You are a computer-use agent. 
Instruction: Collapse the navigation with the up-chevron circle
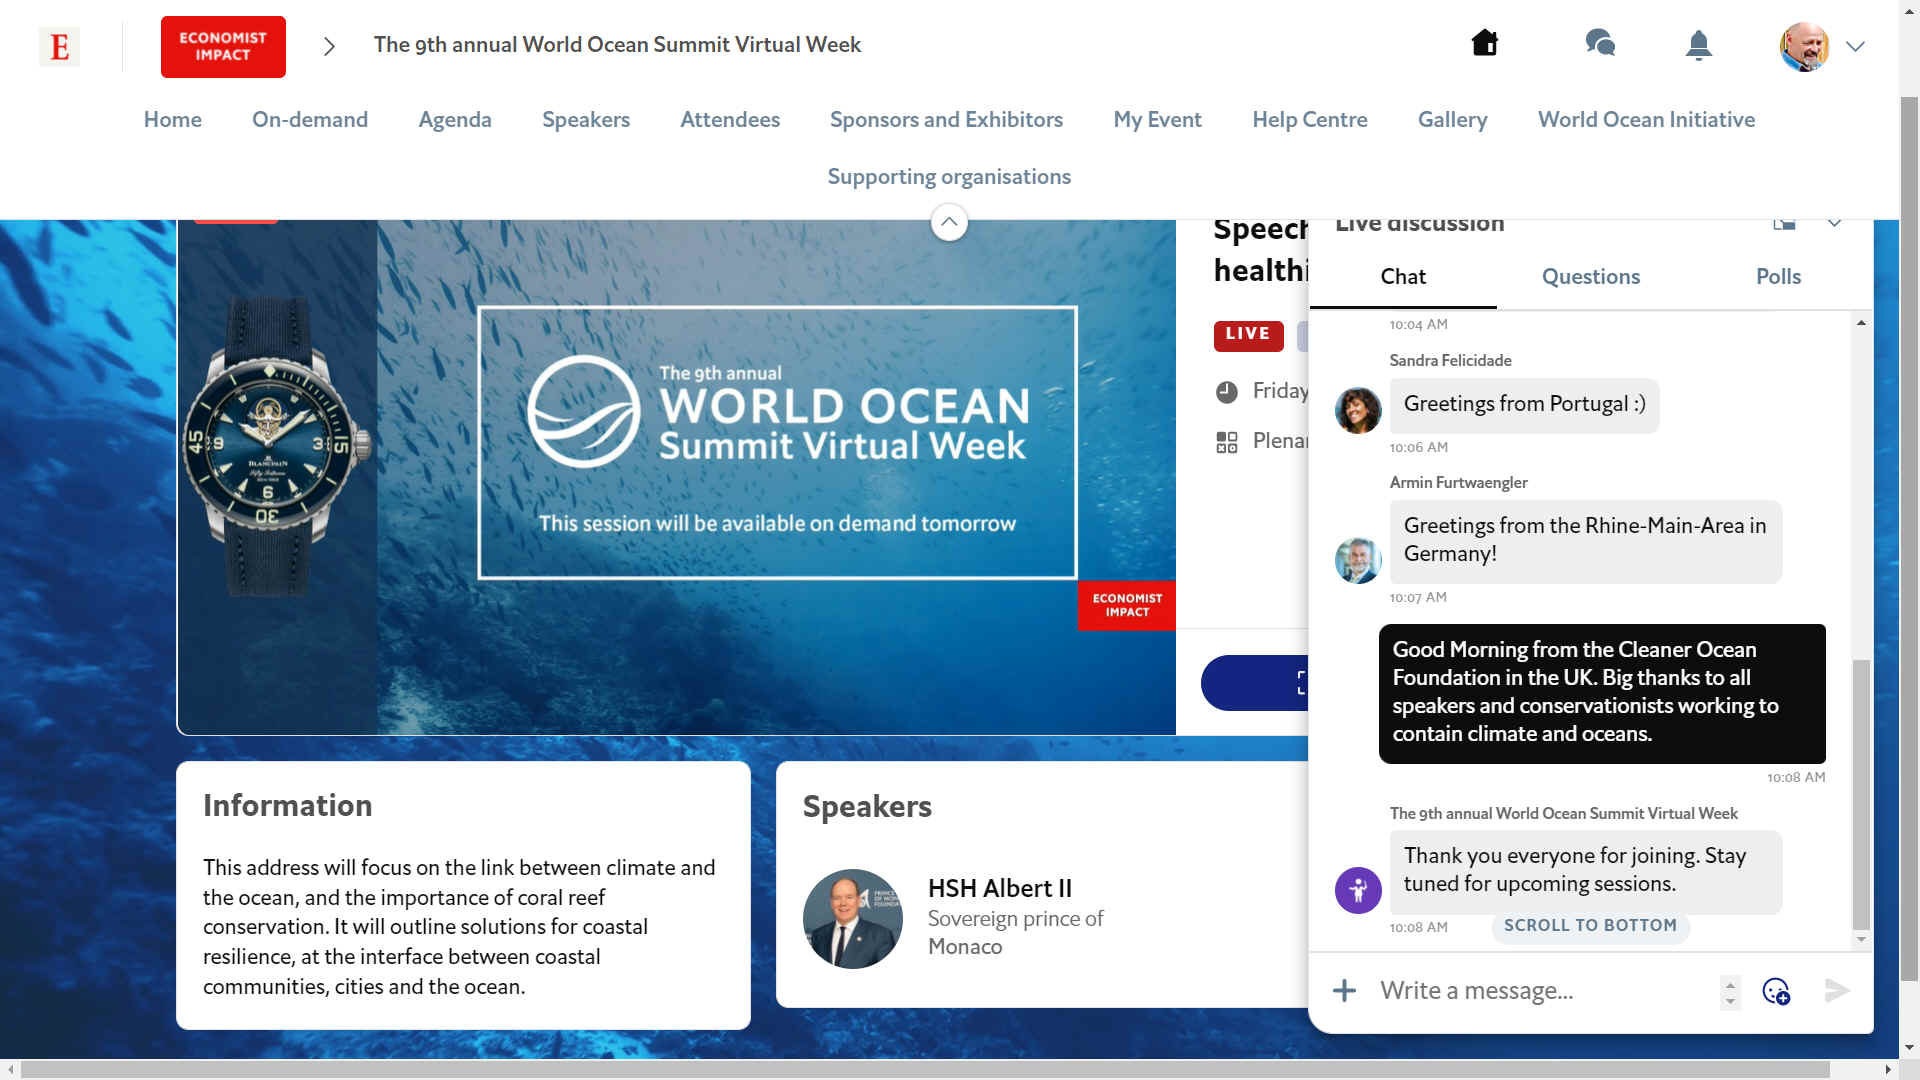coord(949,222)
